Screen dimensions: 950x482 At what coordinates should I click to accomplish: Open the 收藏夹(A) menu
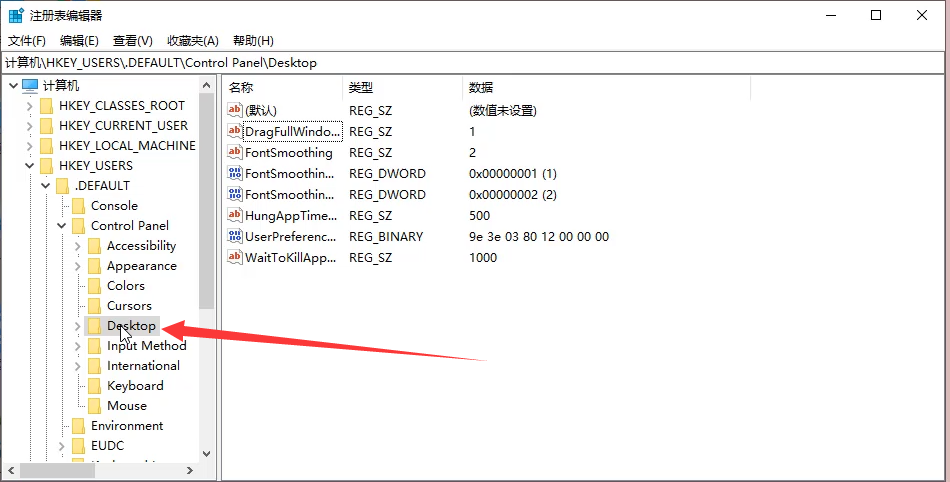pyautogui.click(x=193, y=41)
